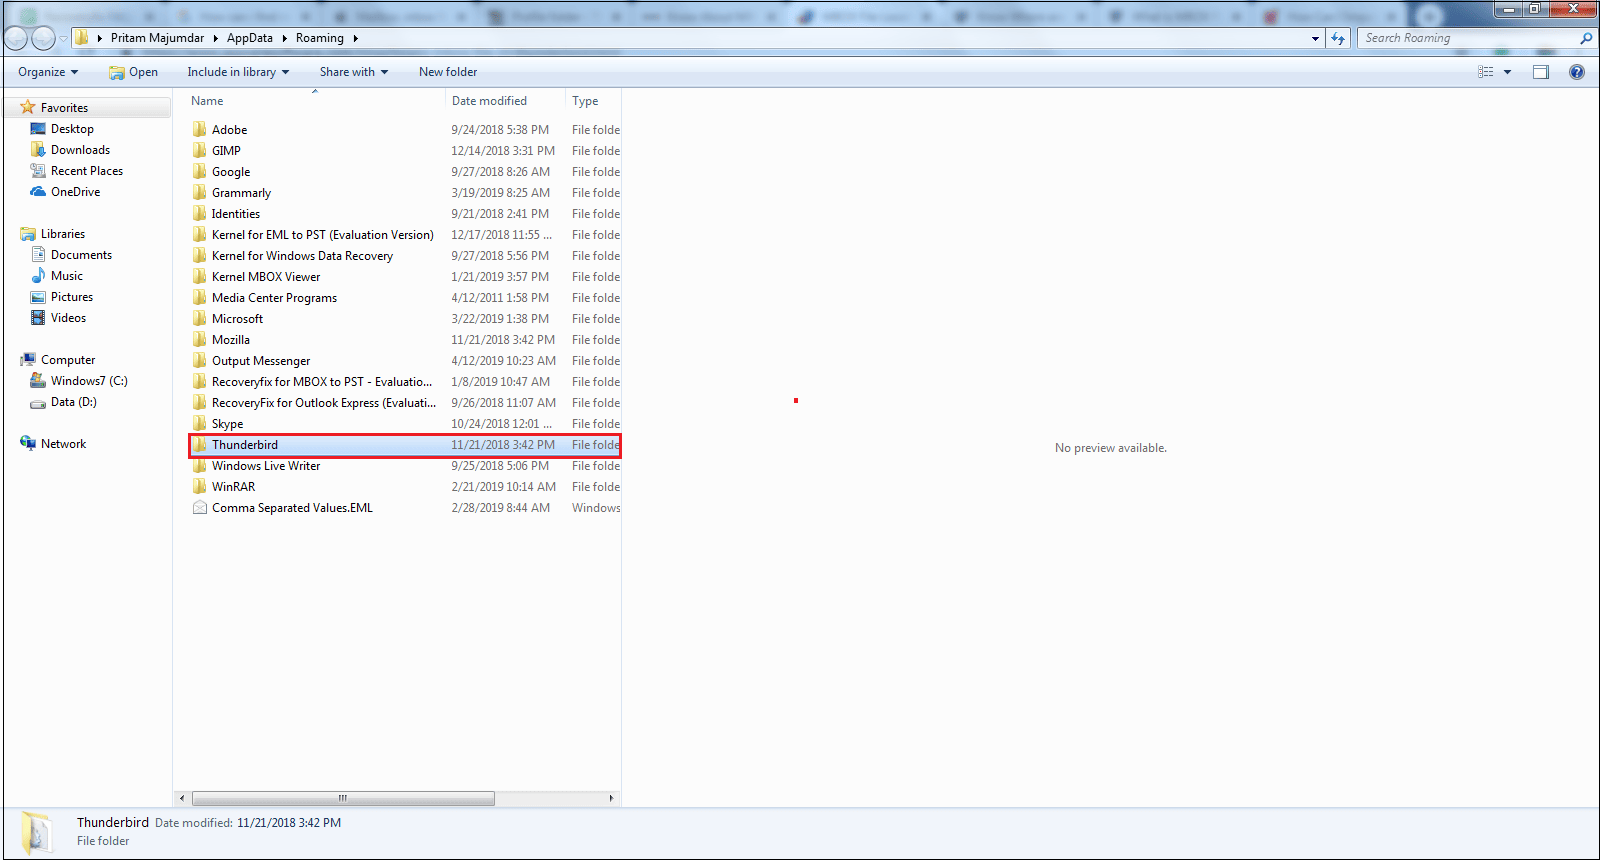Click in the Search Roaming field

click(1466, 38)
